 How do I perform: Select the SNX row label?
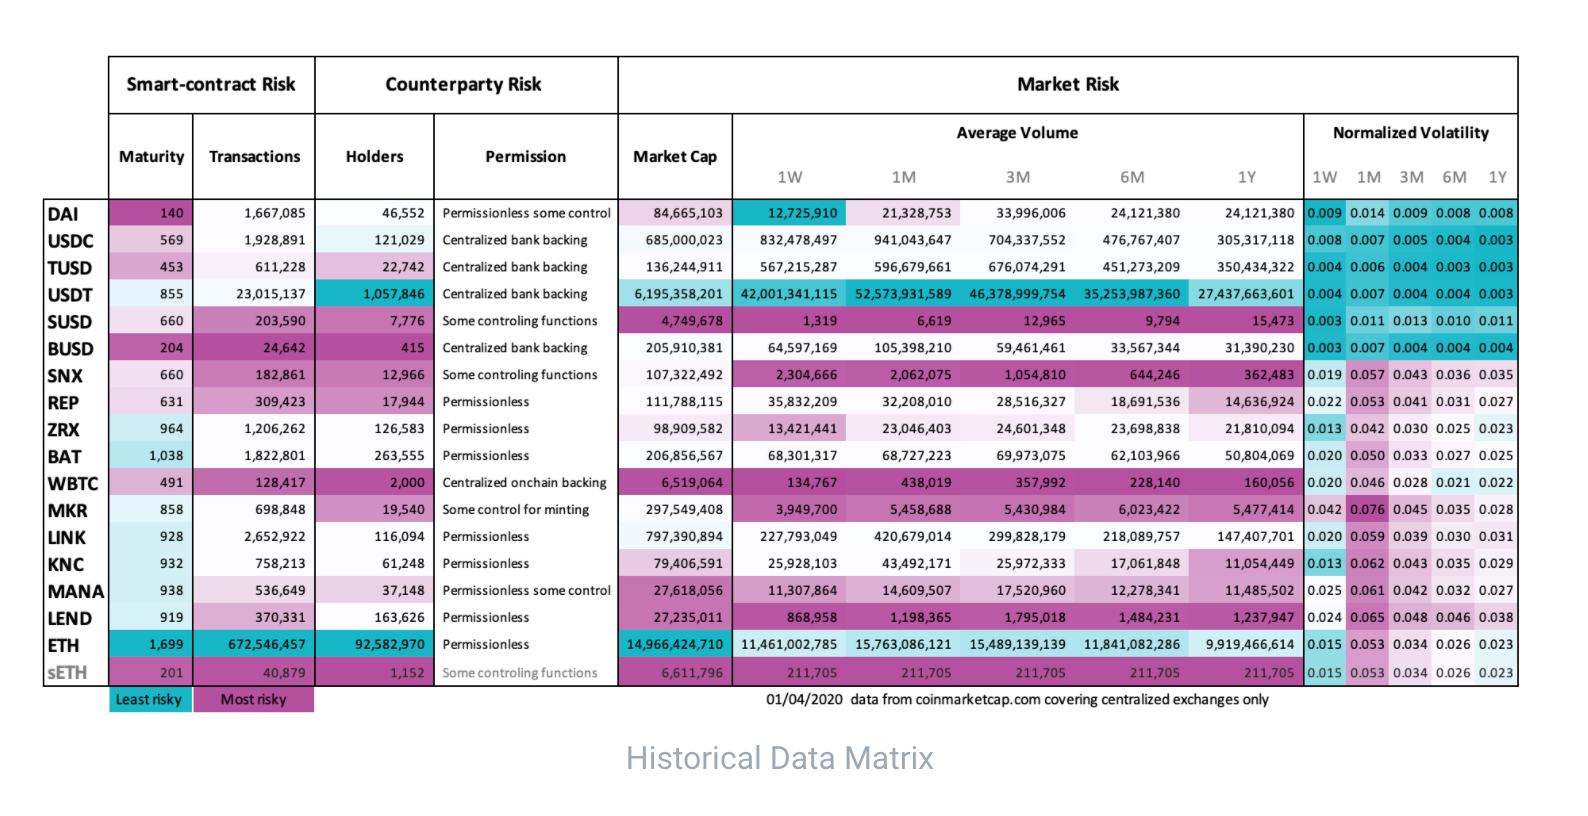point(65,376)
